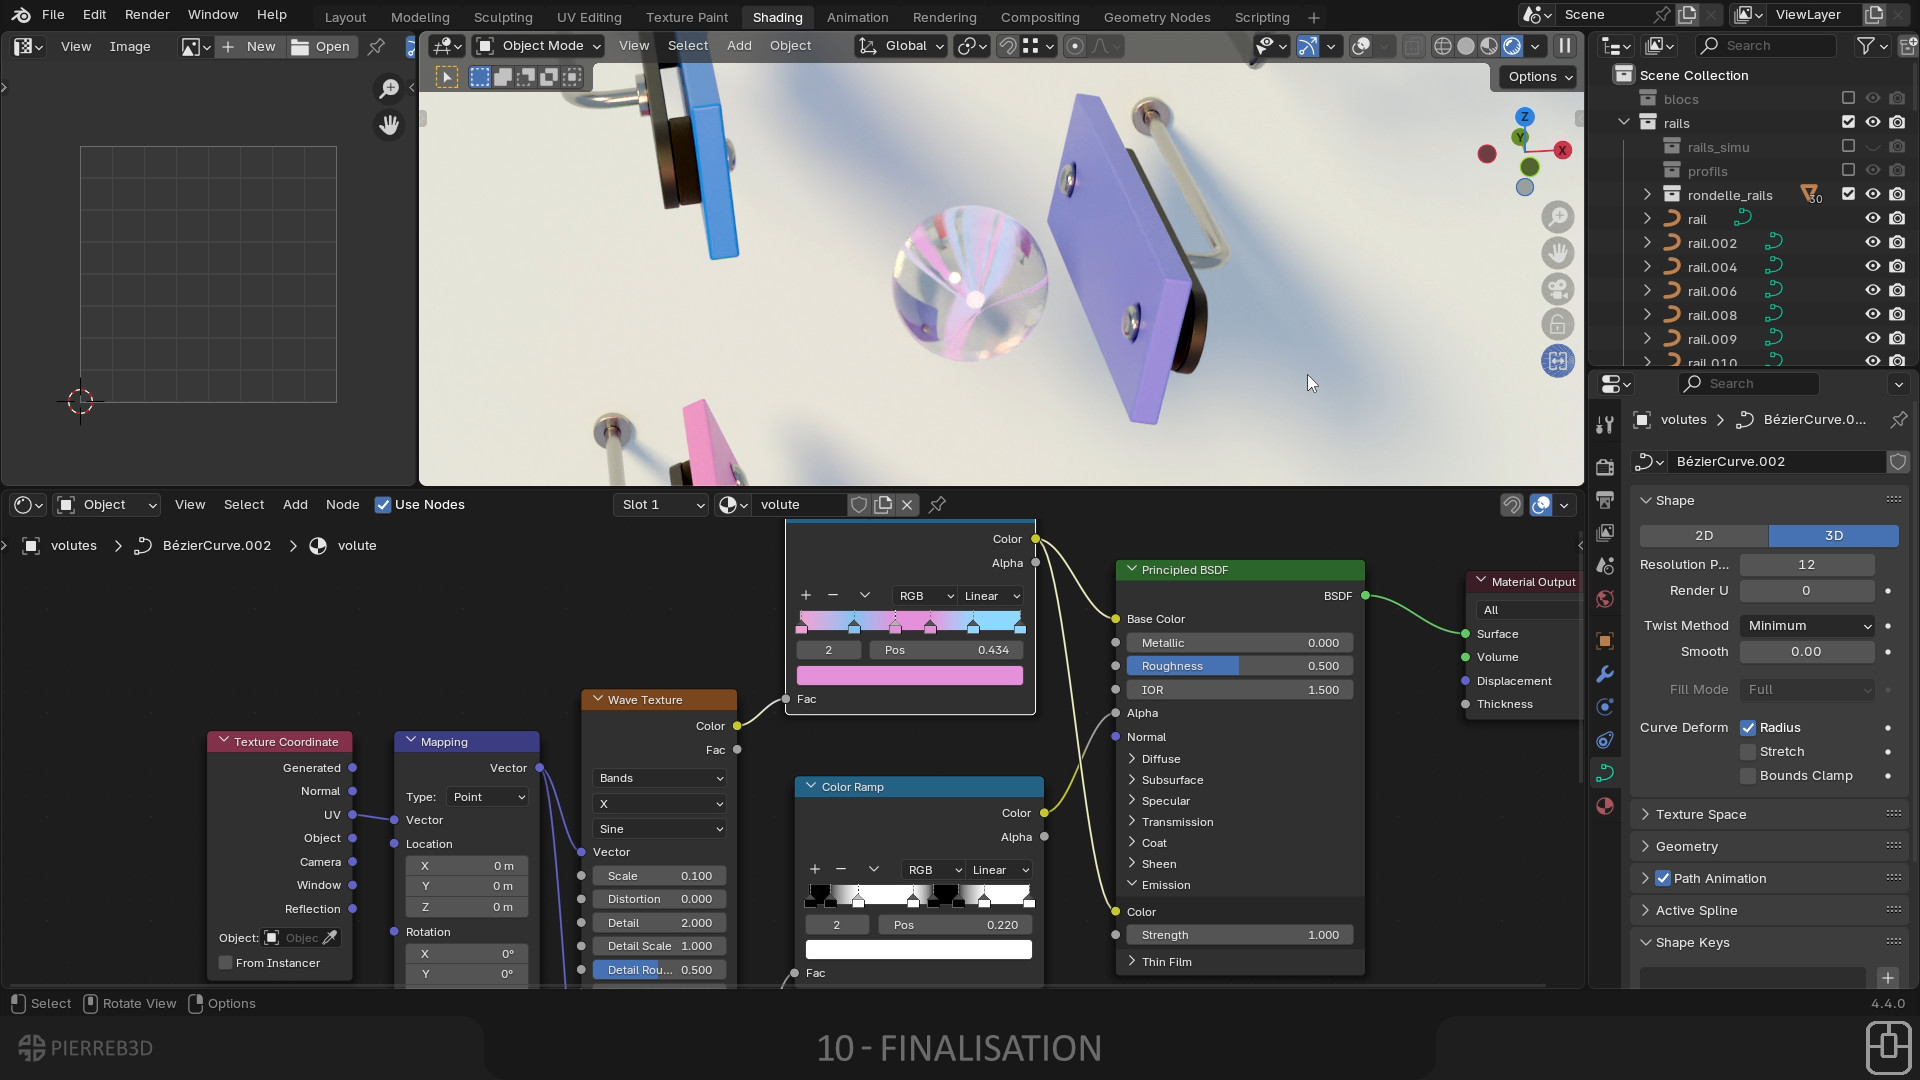Click the Roughness slider in Principled BSDF
1920x1080 pixels.
[x=1240, y=666]
